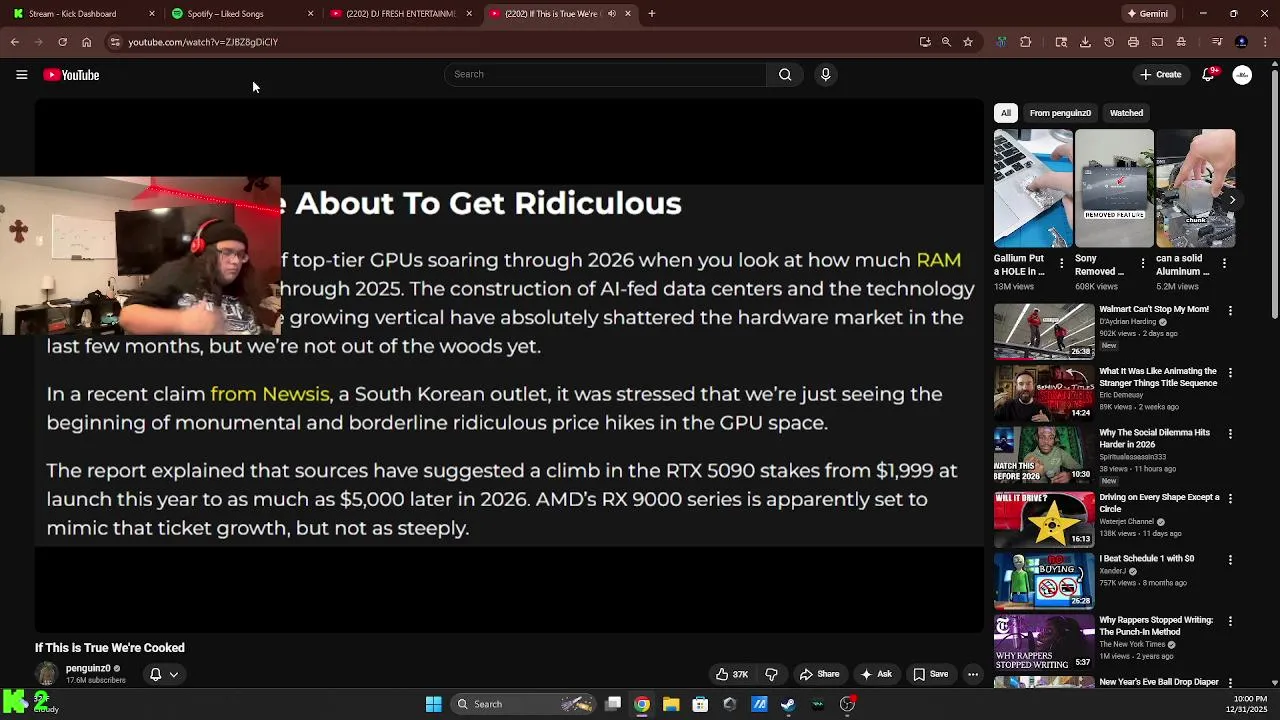The width and height of the screenshot is (1280, 720).
Task: Dislike the video with thumbs down
Action: click(x=771, y=674)
